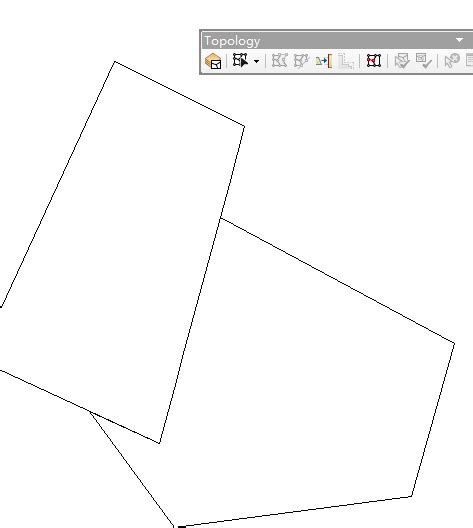This screenshot has width=473, height=528.
Task: Click the rightmost vertex of right polygon
Action: [x=454, y=343]
